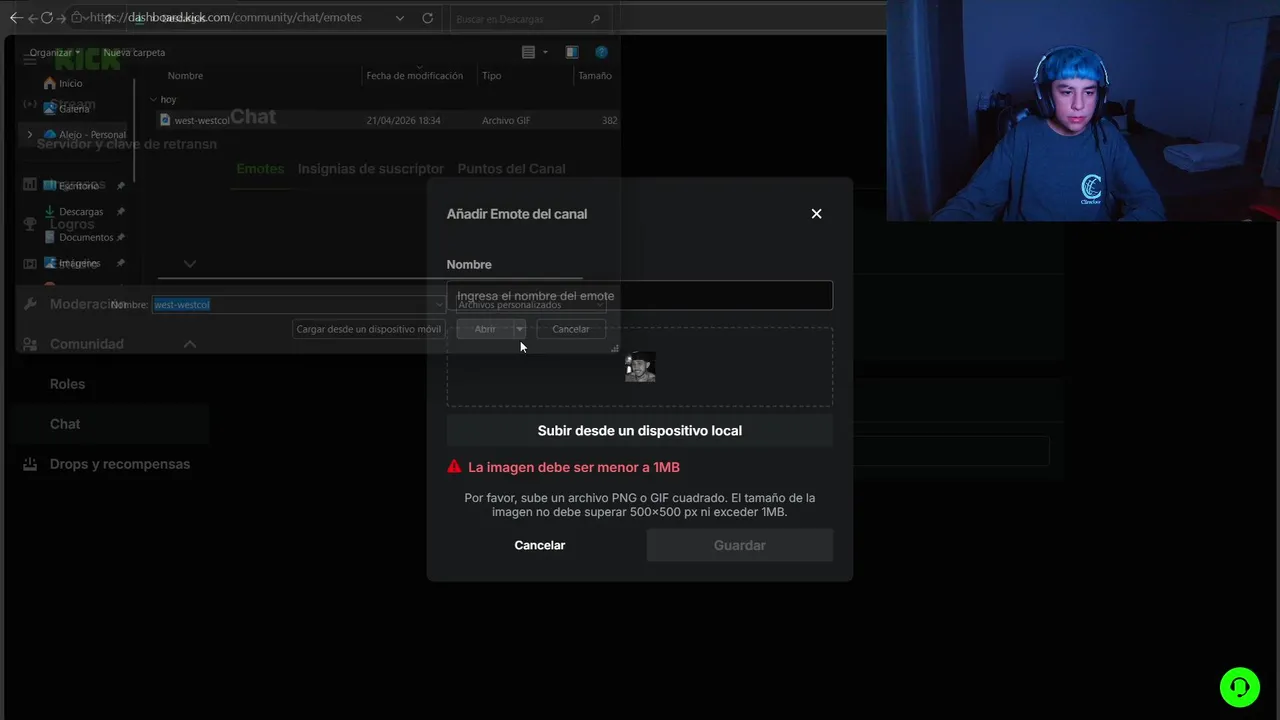Click the Logros trophy icon

coord(30,224)
